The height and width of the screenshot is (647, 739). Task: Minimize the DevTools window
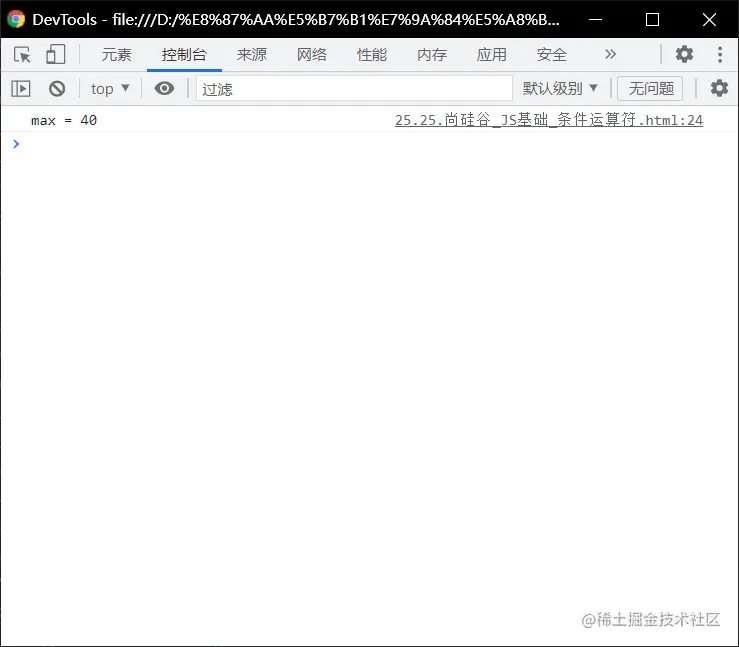pos(595,19)
